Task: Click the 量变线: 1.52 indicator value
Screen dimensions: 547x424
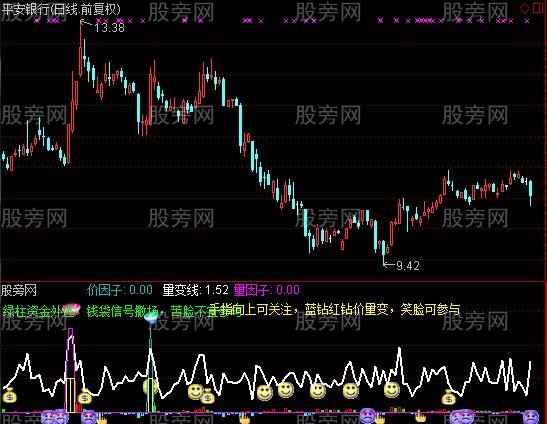Action: coord(195,290)
